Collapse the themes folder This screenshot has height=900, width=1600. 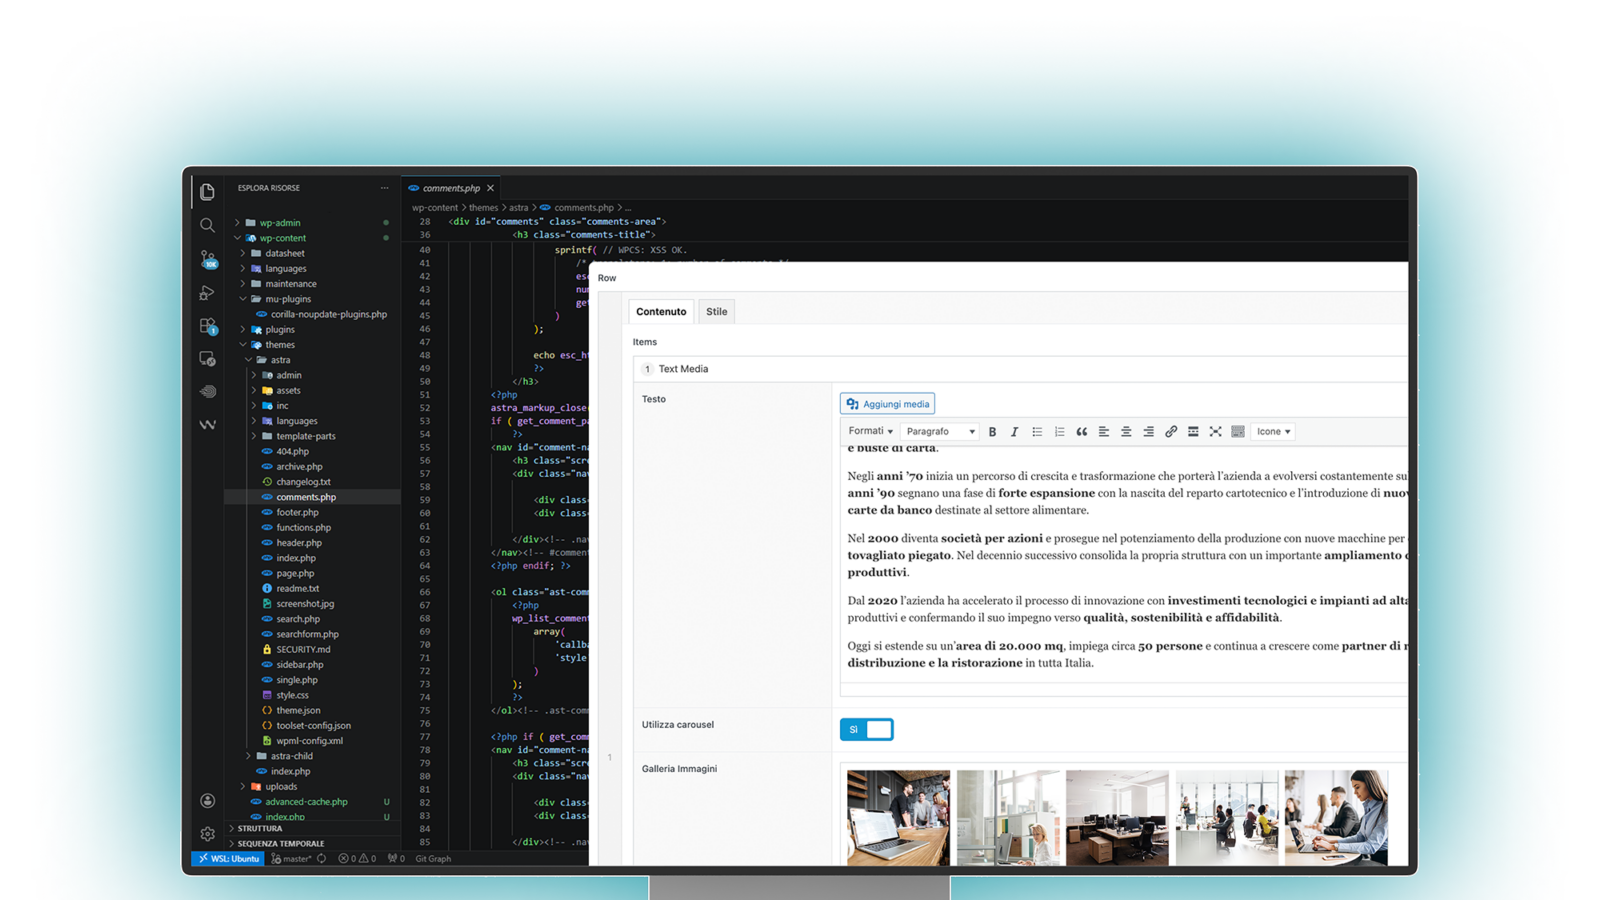(x=280, y=345)
